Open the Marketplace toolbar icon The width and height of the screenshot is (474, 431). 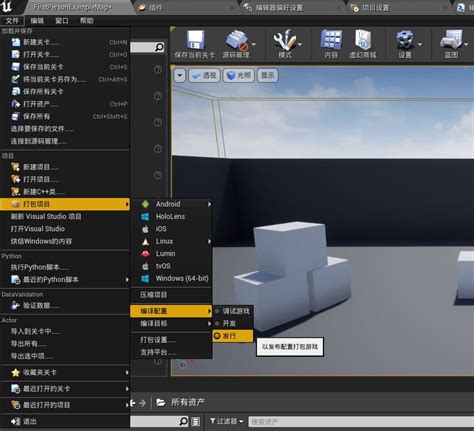[363, 40]
